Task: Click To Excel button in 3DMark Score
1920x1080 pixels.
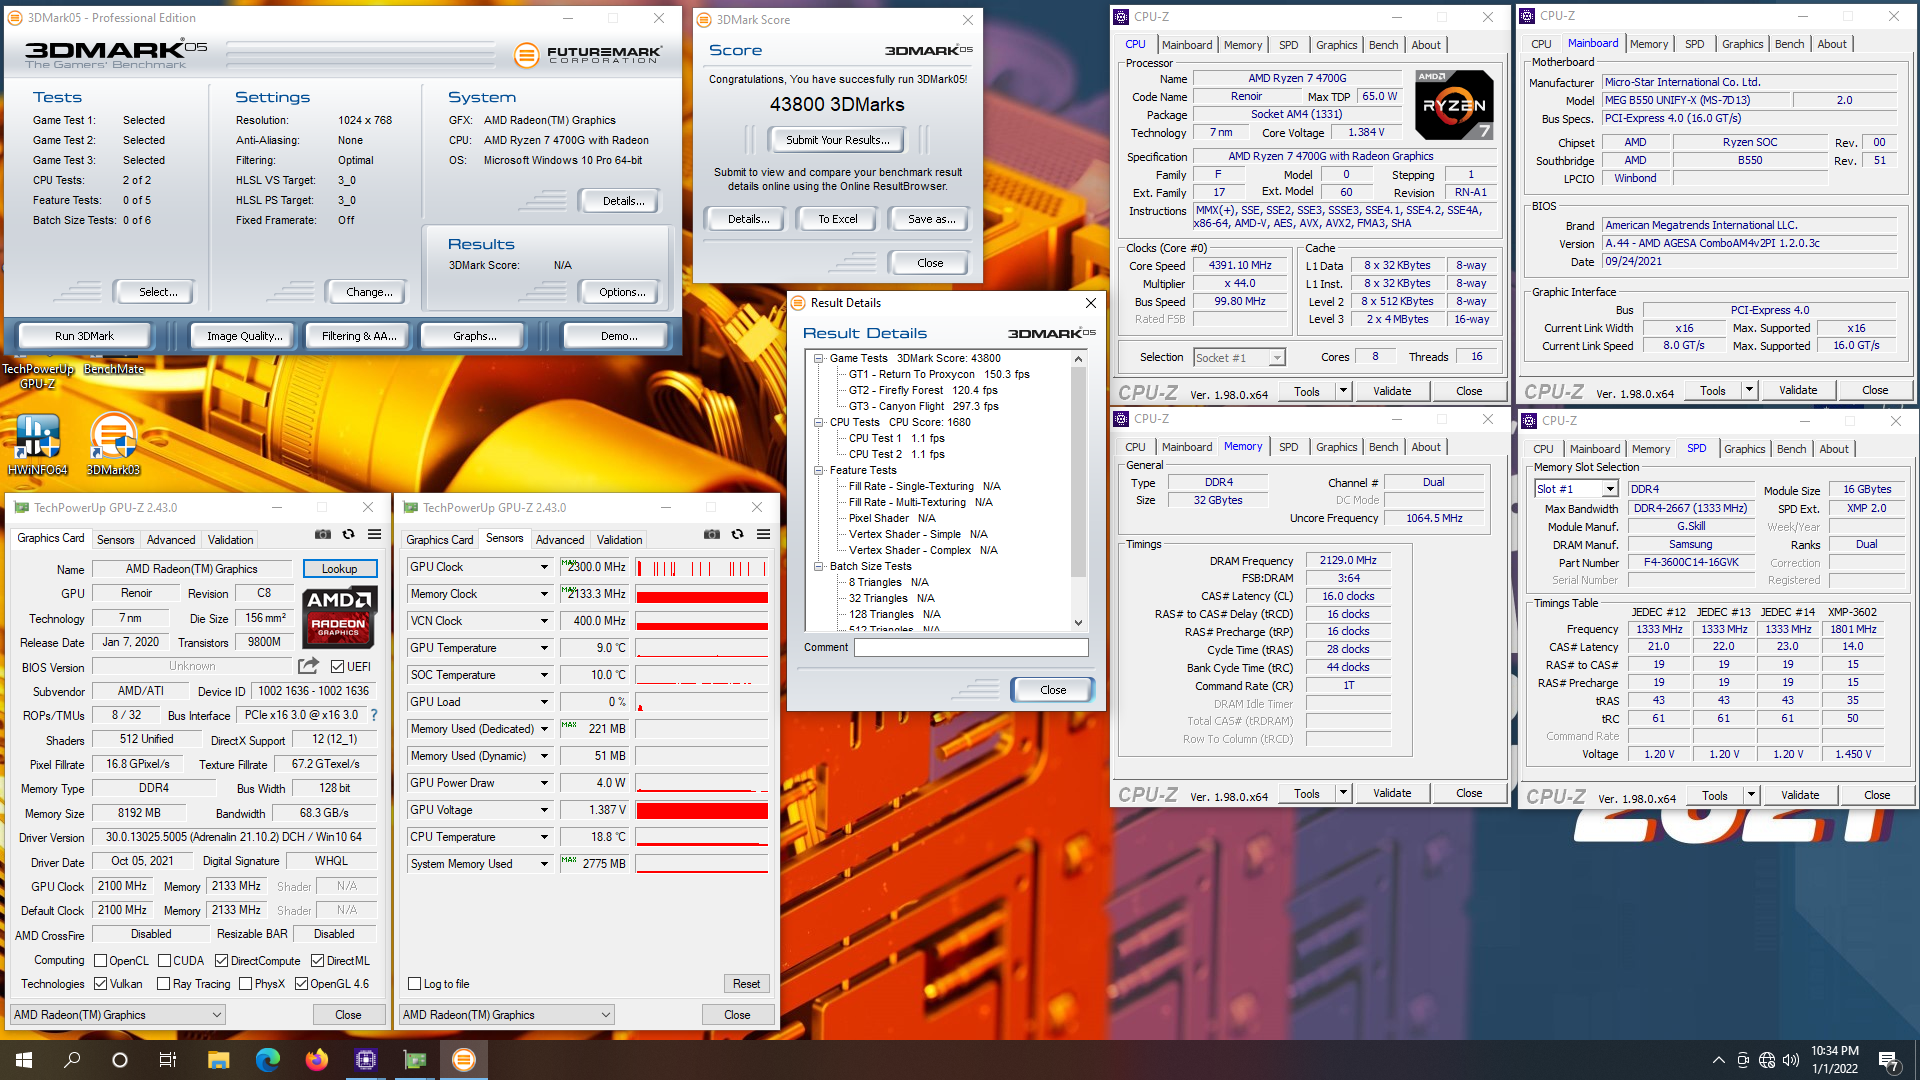Action: pyautogui.click(x=837, y=219)
